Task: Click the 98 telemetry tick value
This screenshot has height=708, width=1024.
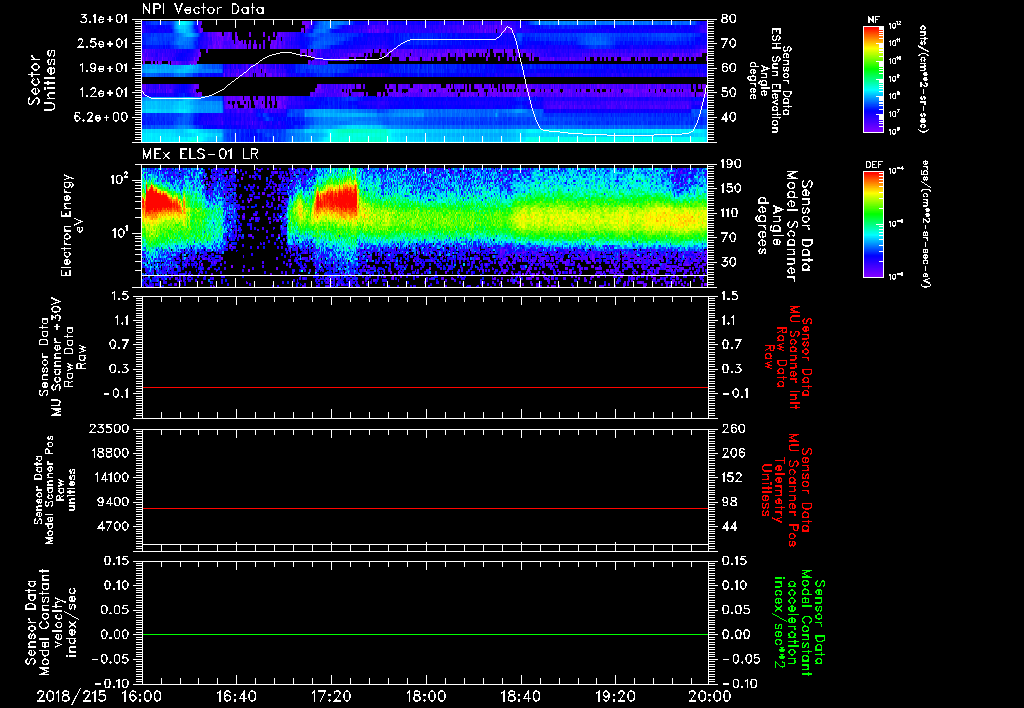Action: [x=728, y=502]
